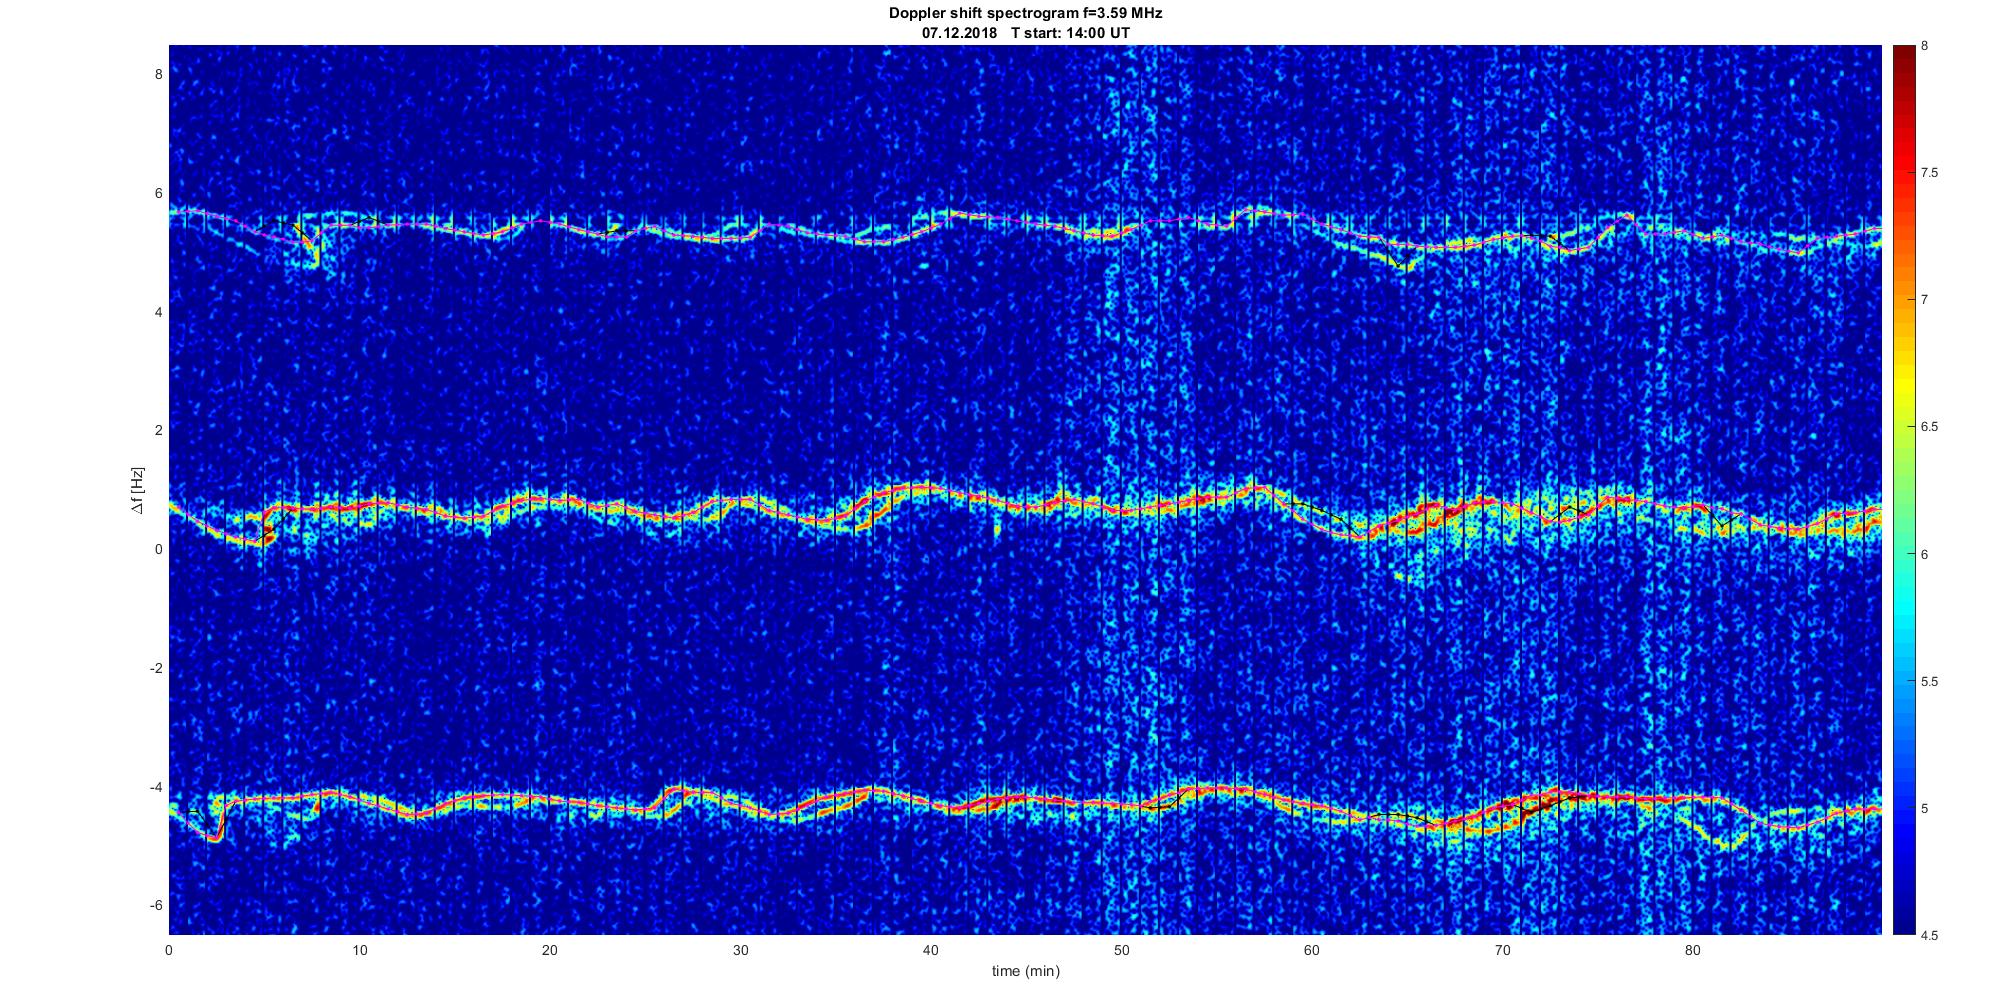Click the colorbar tick label '4.5'

pyautogui.click(x=1930, y=936)
